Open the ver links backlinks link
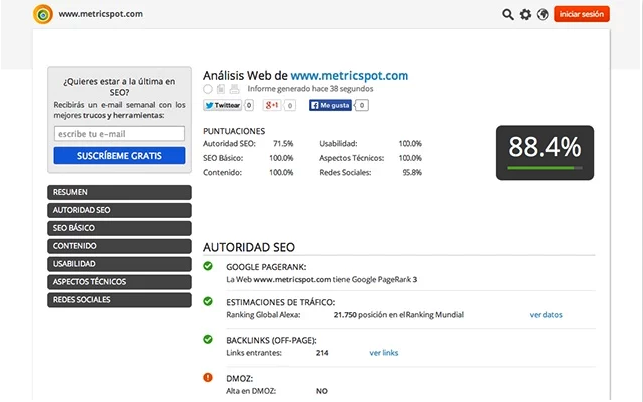Image resolution: width=643 pixels, height=402 pixels. coord(383,353)
